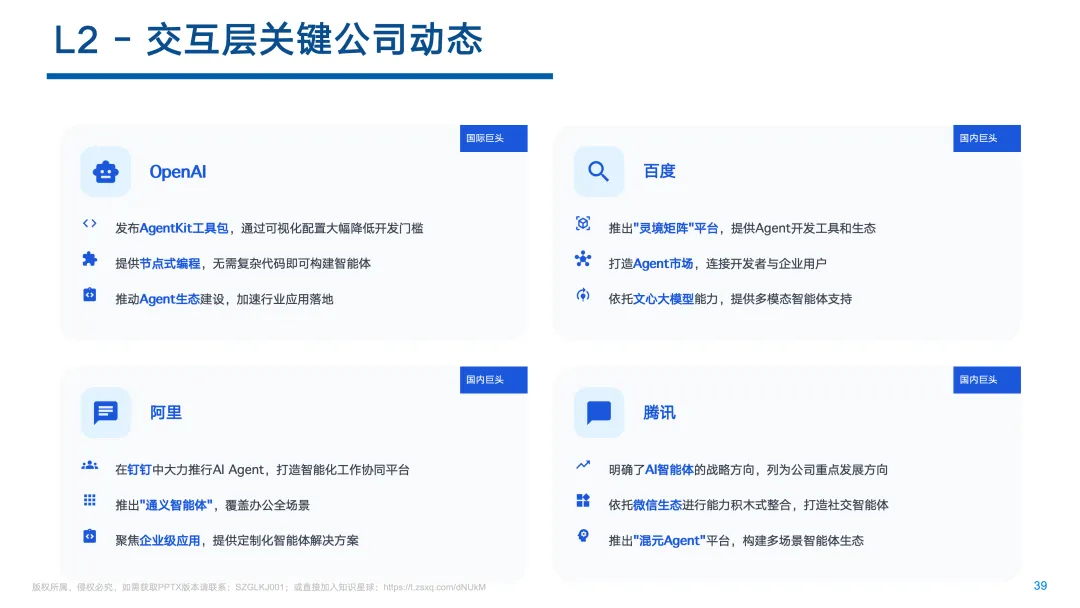Click page number 39
Image resolution: width=1080 pixels, height=608 pixels.
pos(1040,585)
